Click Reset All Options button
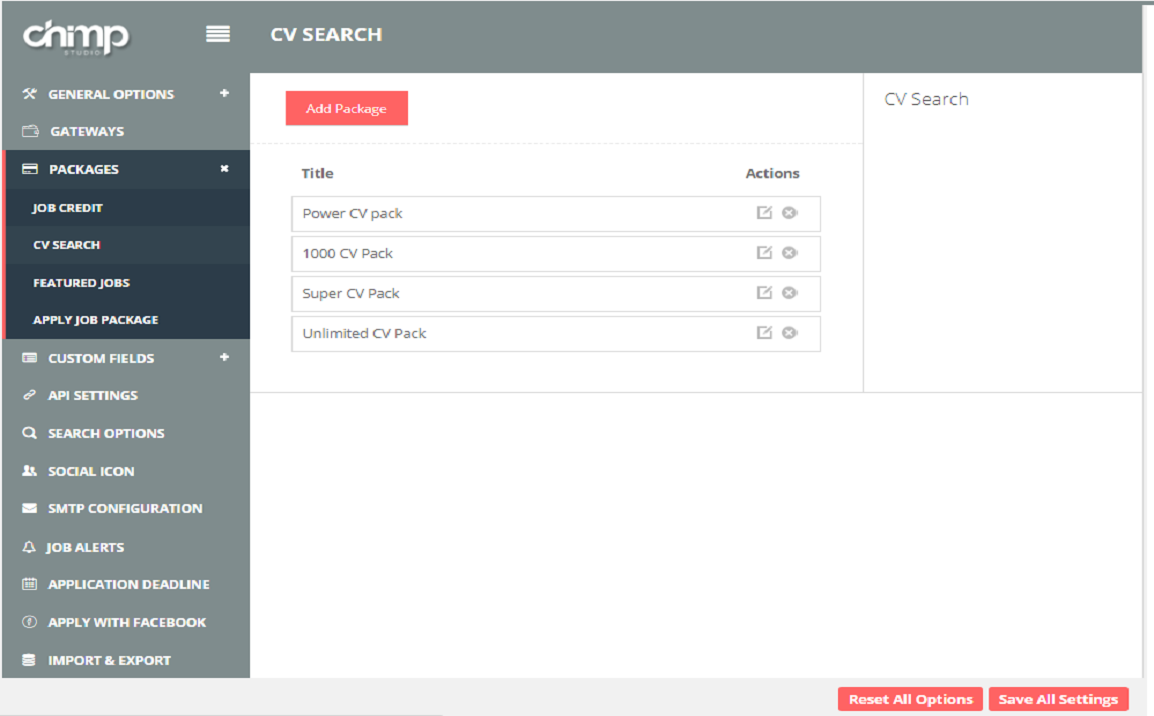 click(910, 699)
